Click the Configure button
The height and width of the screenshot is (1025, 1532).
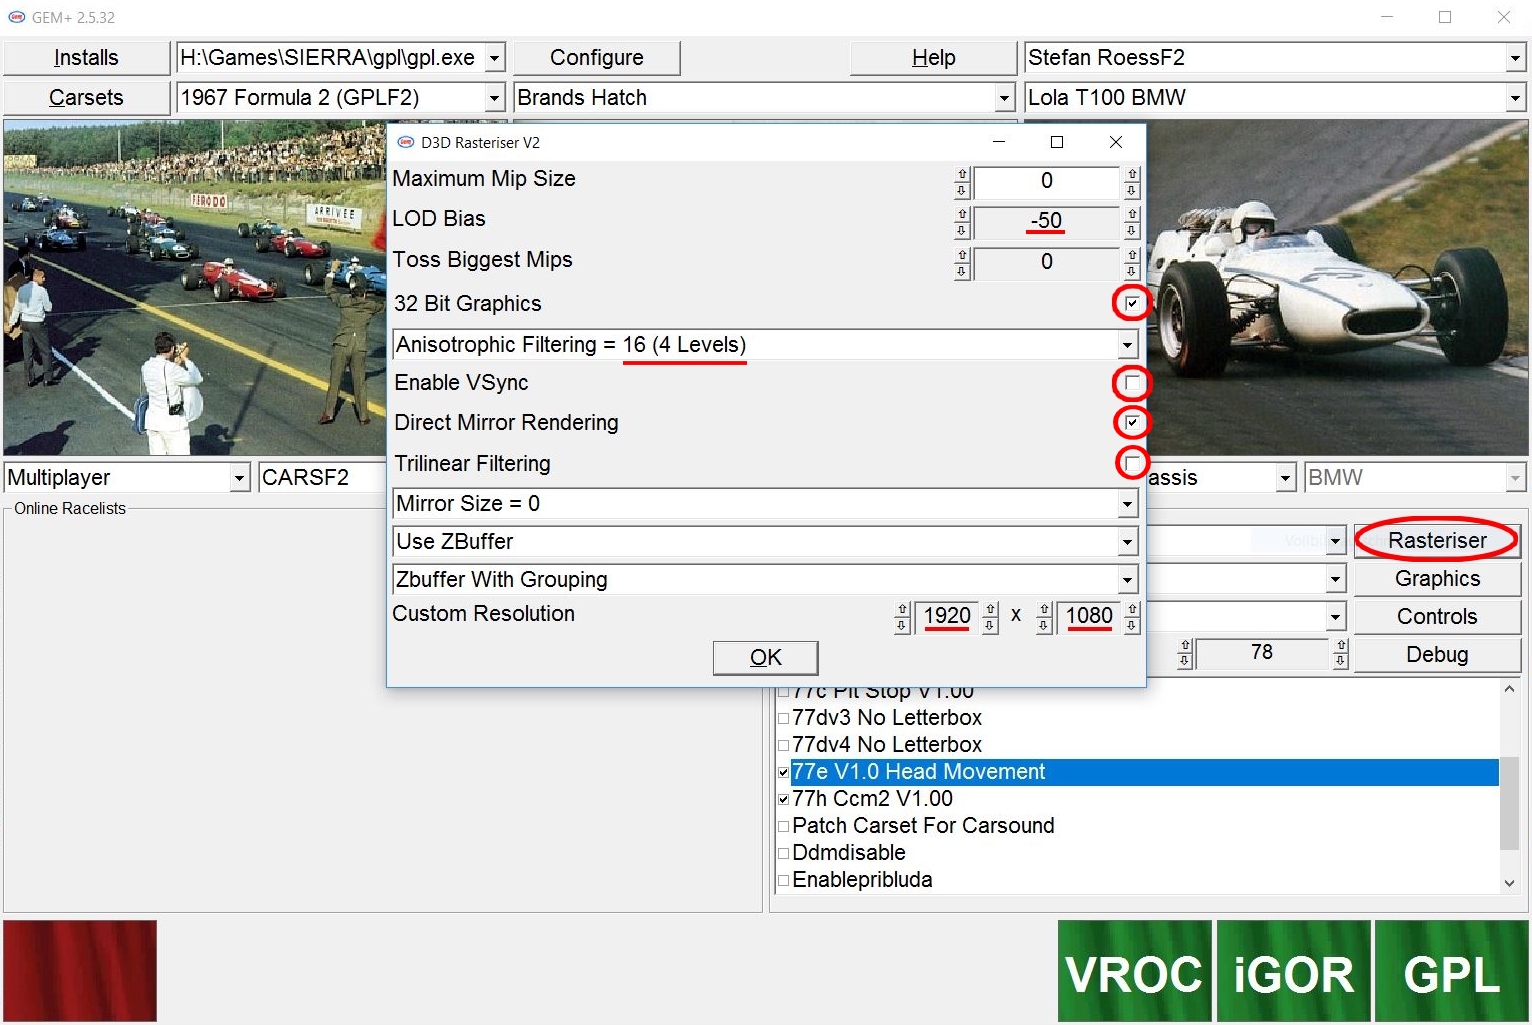click(596, 58)
